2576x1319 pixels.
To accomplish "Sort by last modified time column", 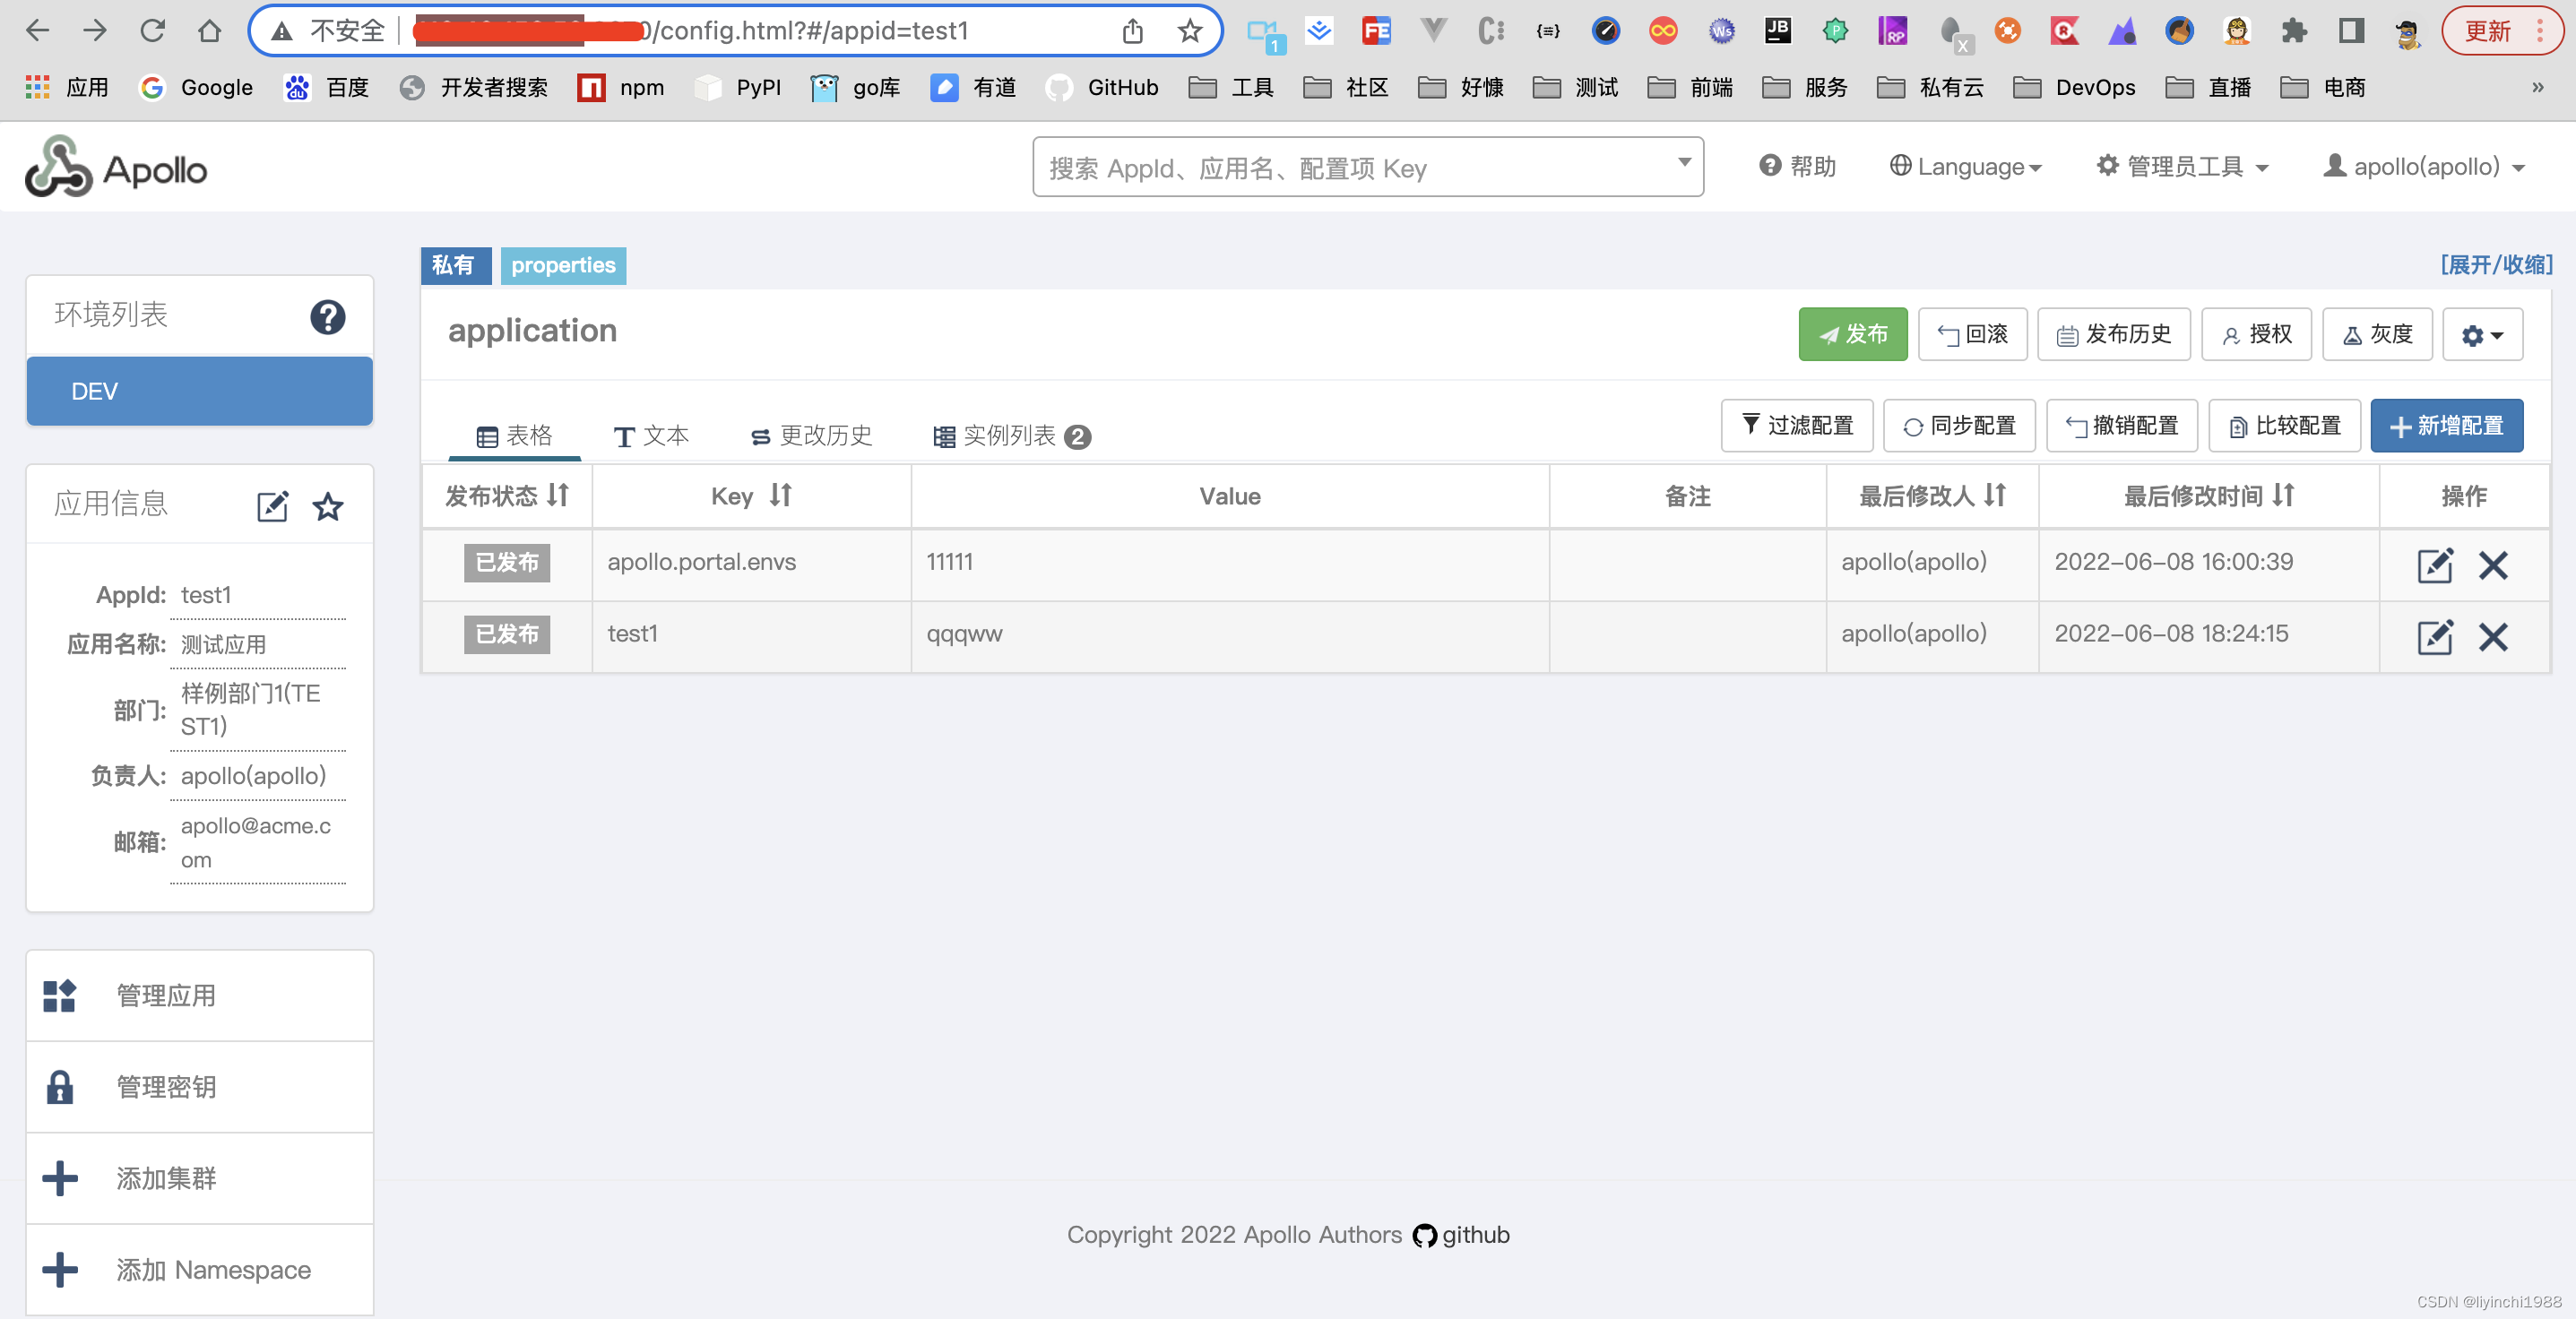I will [x=2282, y=495].
